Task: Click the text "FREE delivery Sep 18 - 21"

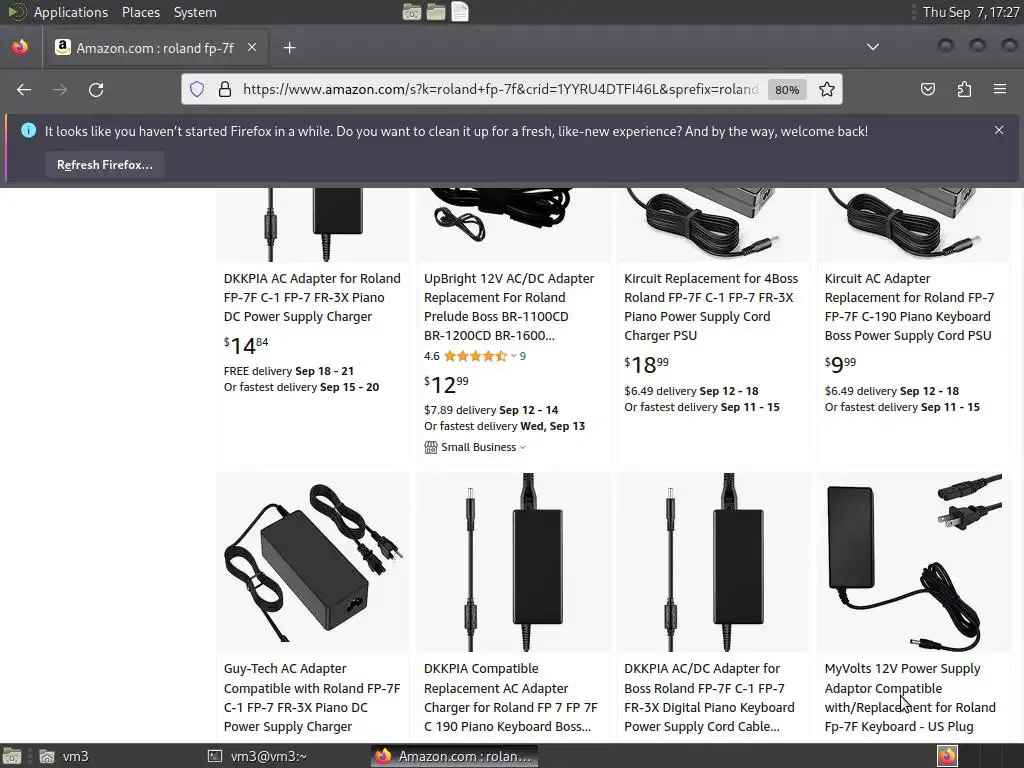Action: coord(289,371)
